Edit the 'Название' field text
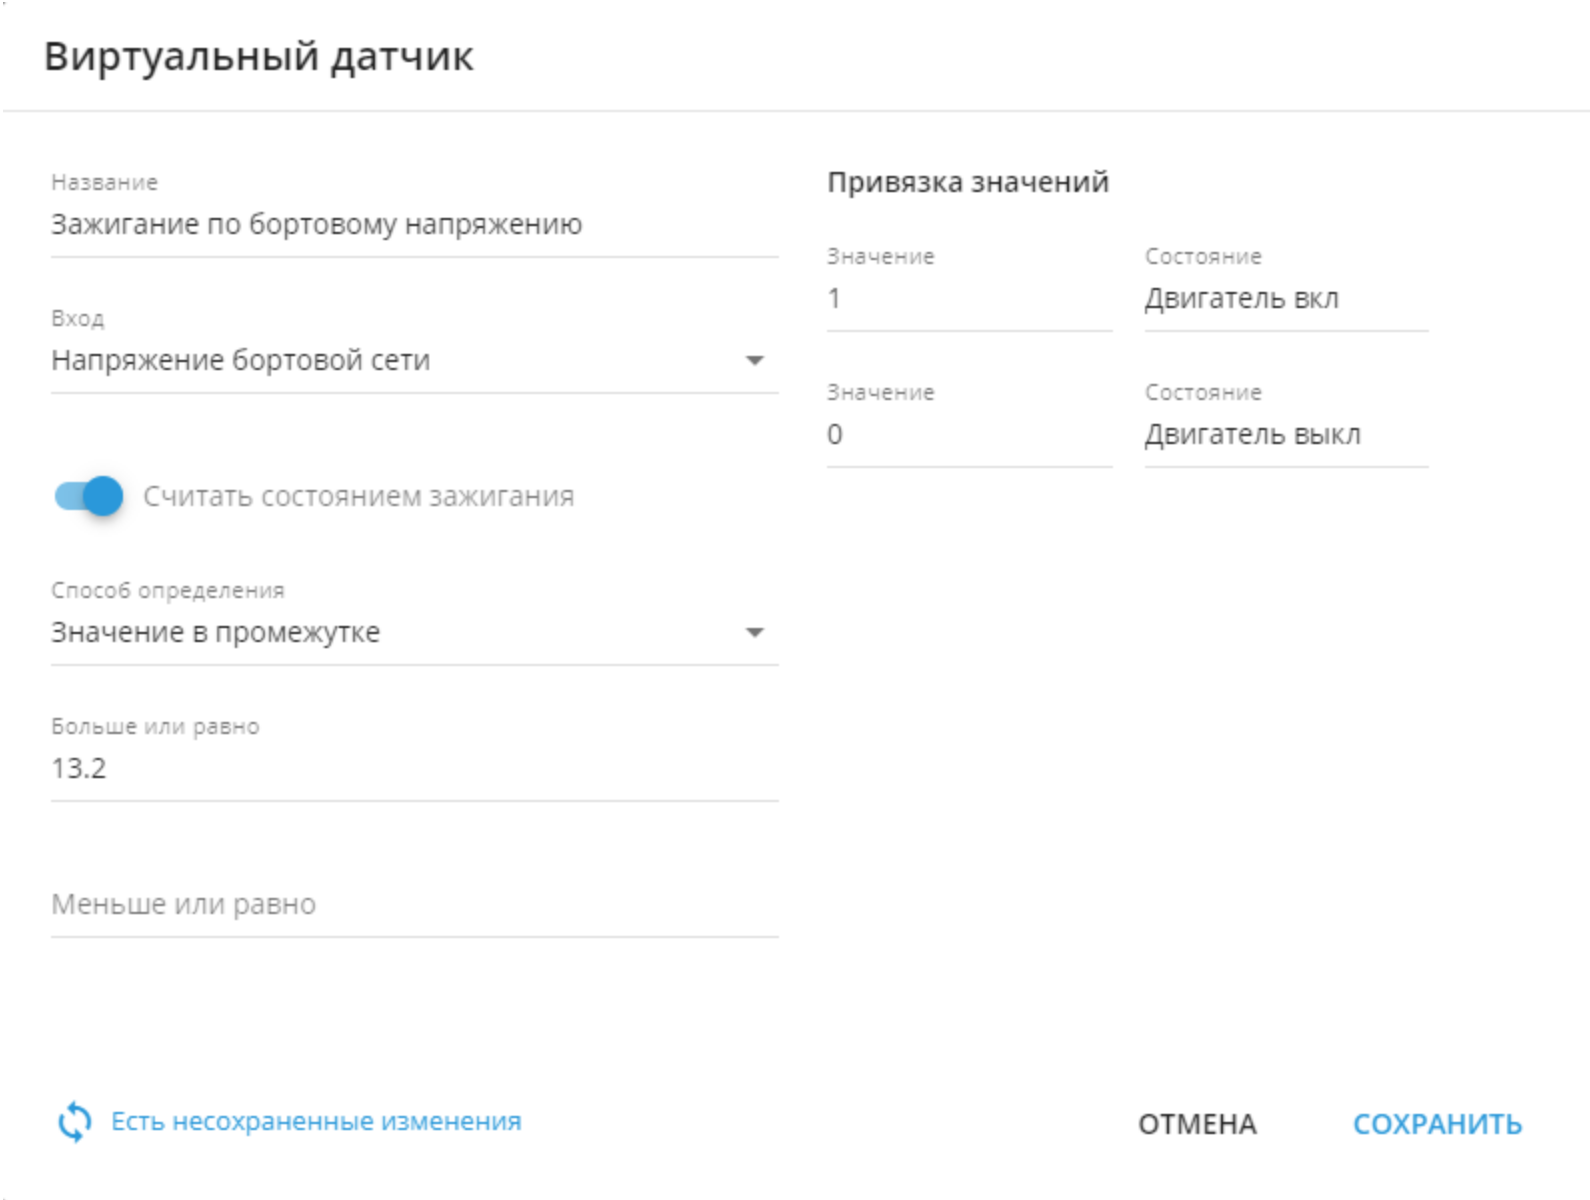Viewport: 1590px width, 1200px height. pyautogui.click(x=414, y=224)
